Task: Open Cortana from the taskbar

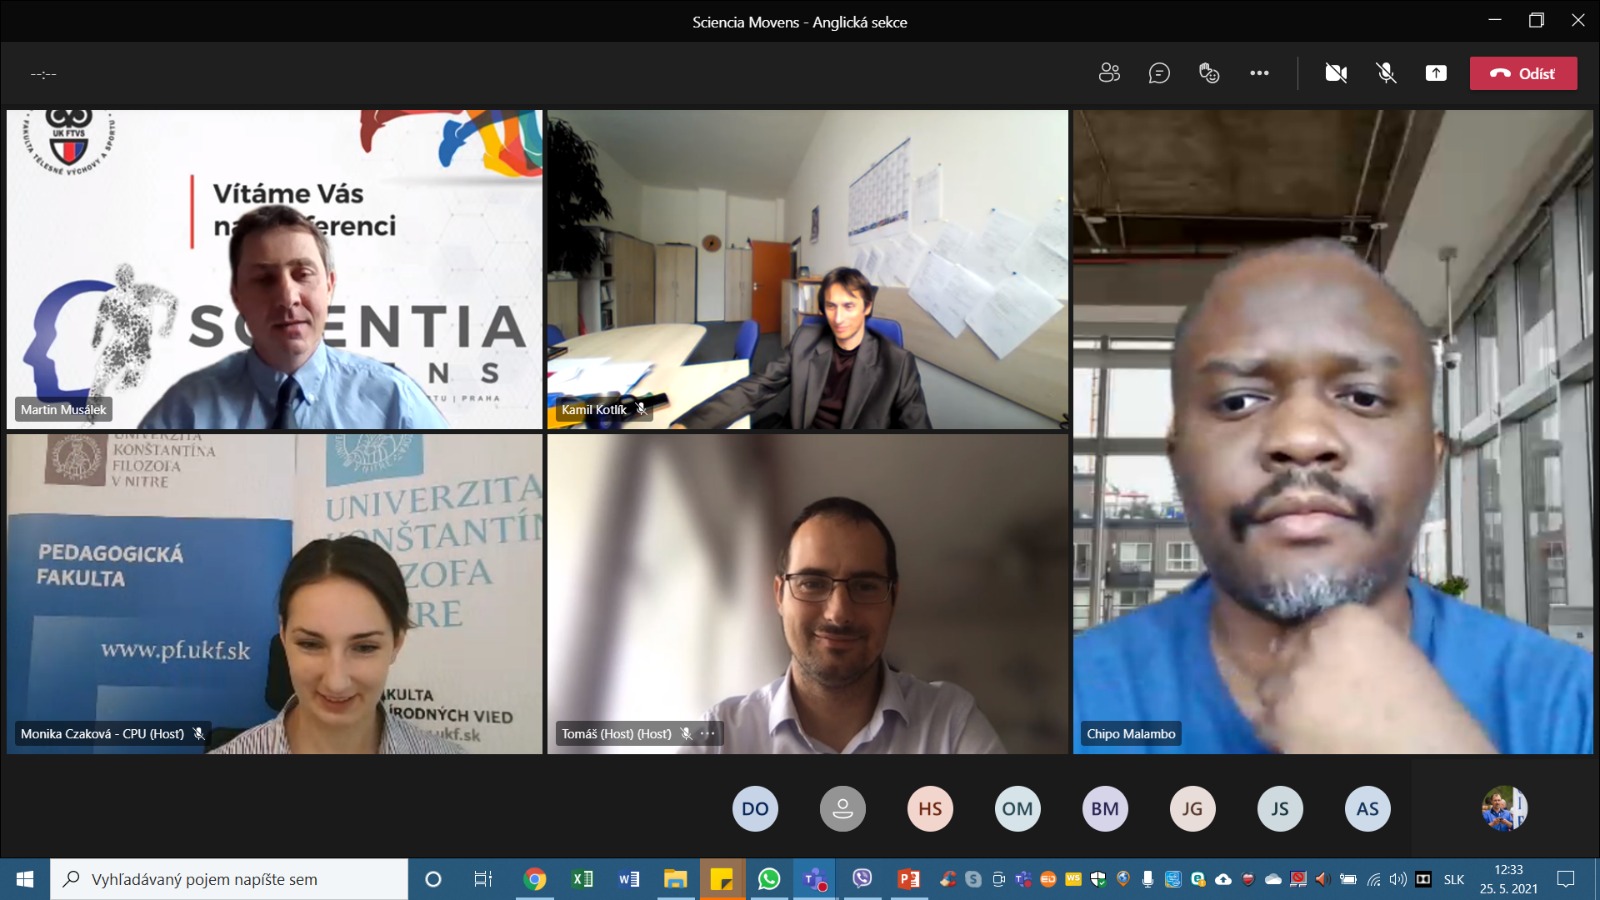Action: point(433,879)
